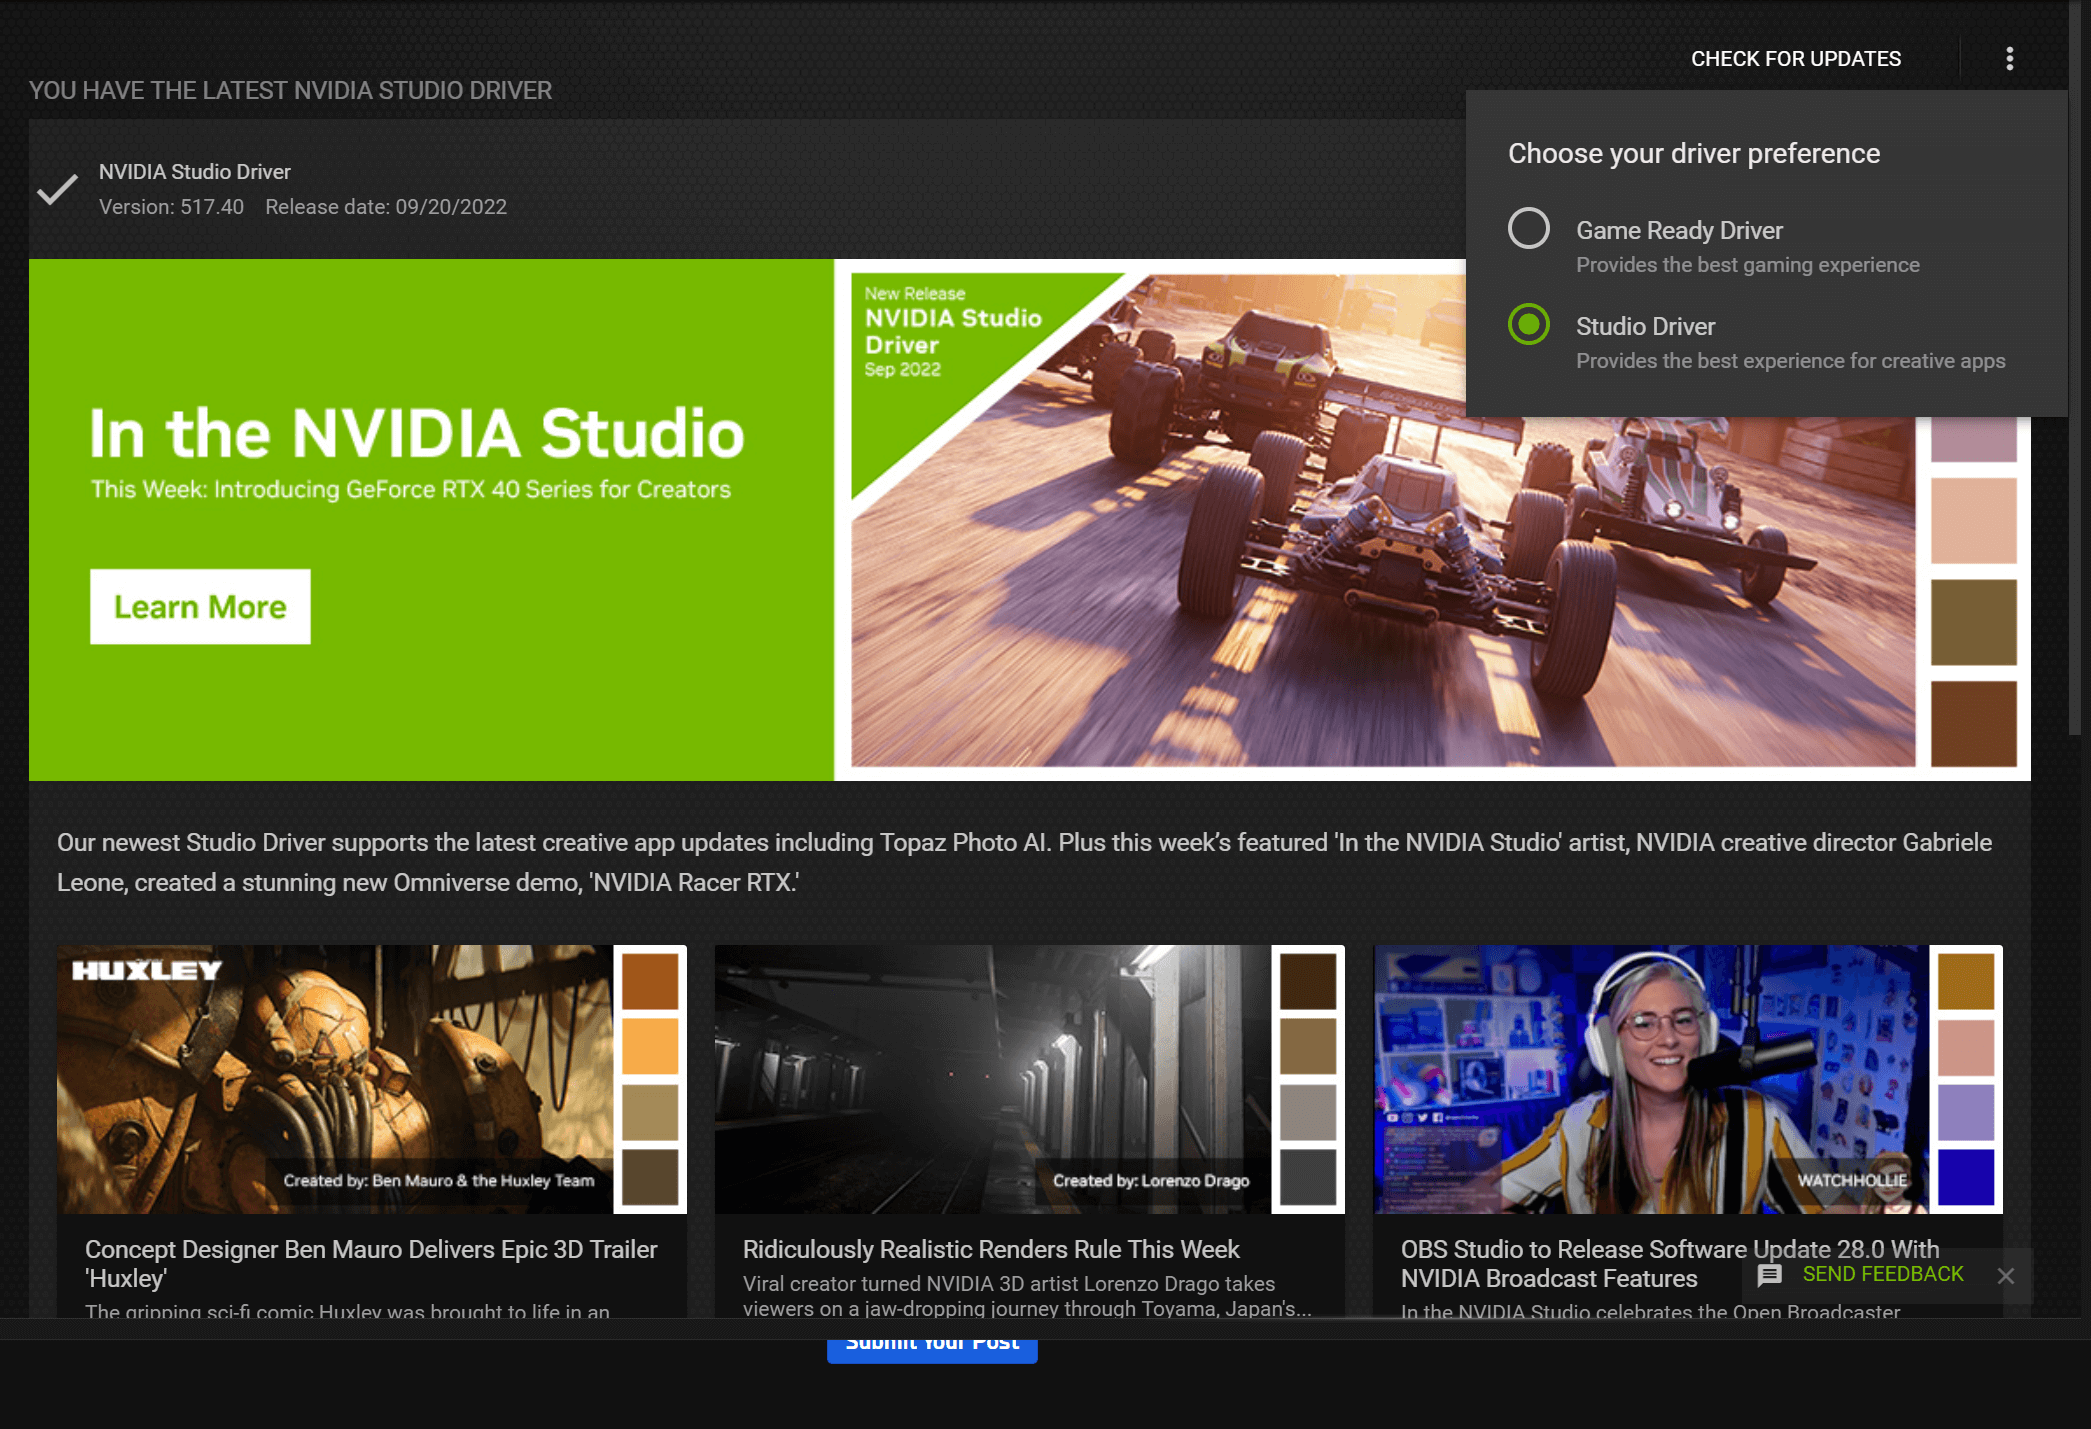This screenshot has height=1429, width=2091.
Task: Click the vertical scrollbar on the right
Action: [x=2075, y=370]
